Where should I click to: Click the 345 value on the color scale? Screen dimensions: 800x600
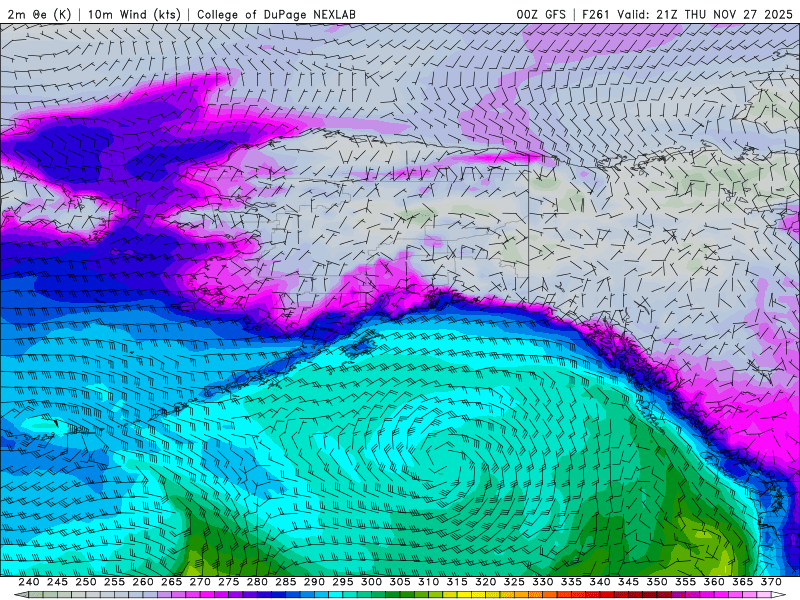coord(629,582)
